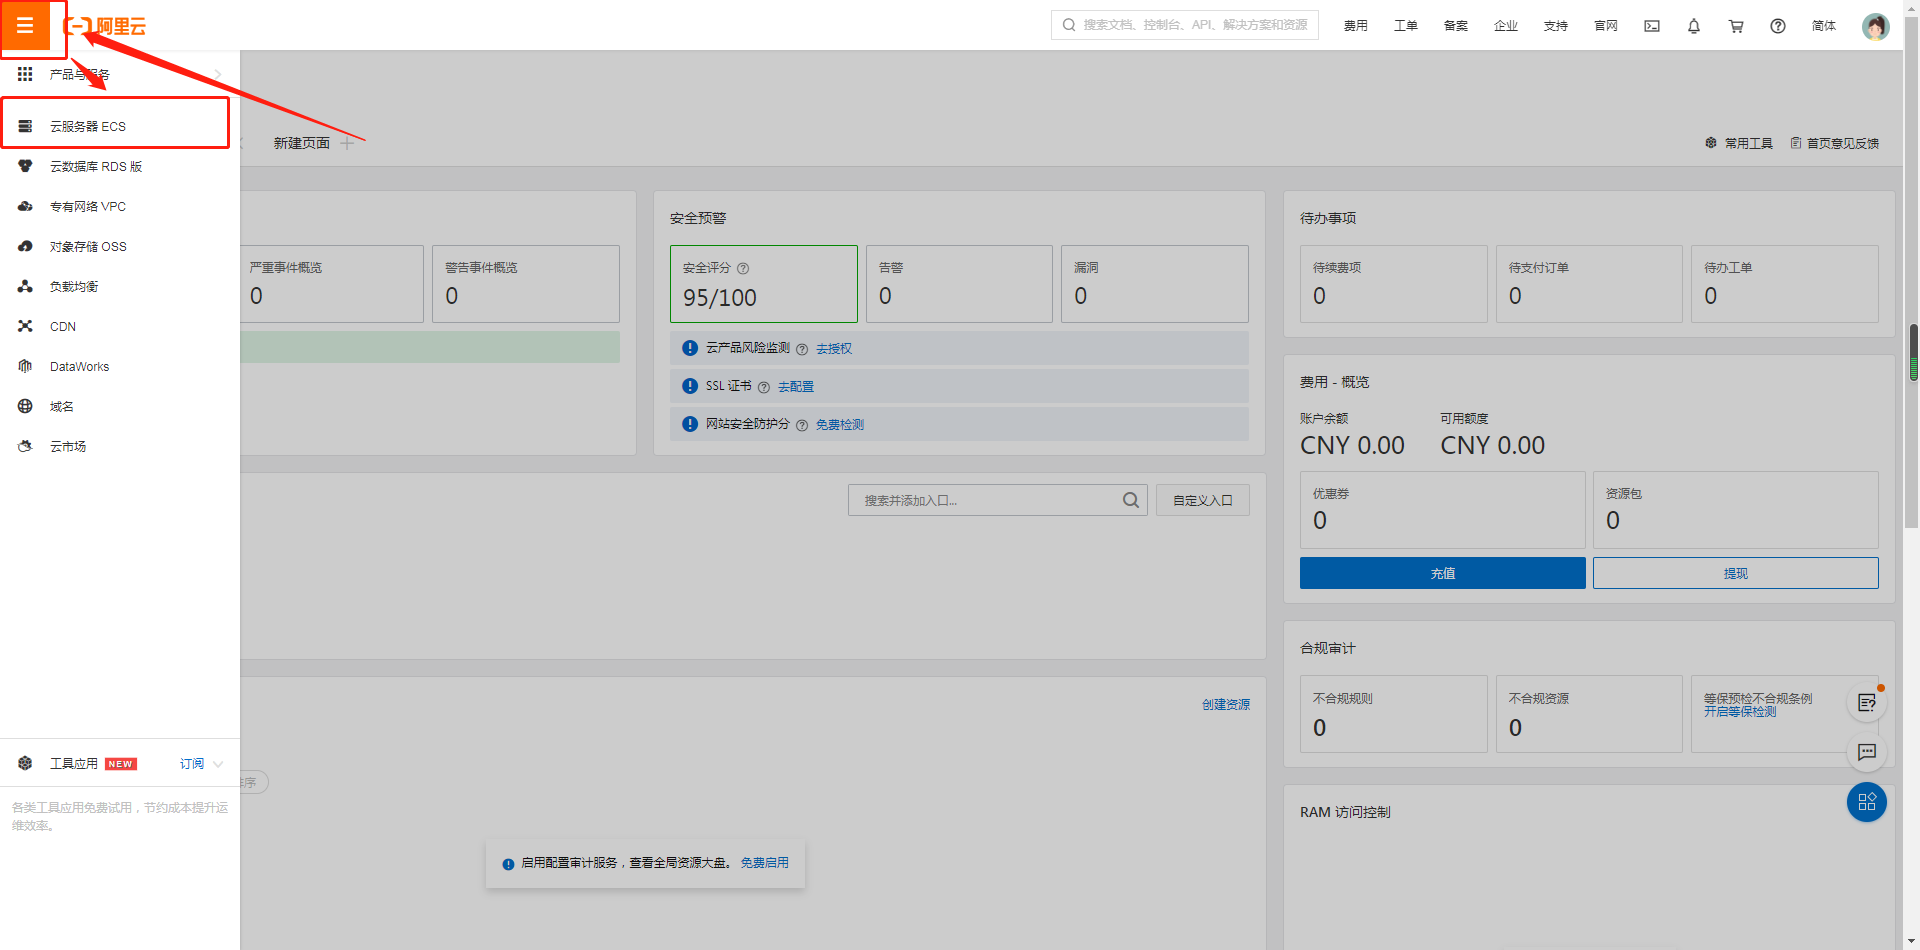Screen dimensions: 1920x950
Task: Expand the 订阅 dropdown chevron
Action: click(218, 764)
